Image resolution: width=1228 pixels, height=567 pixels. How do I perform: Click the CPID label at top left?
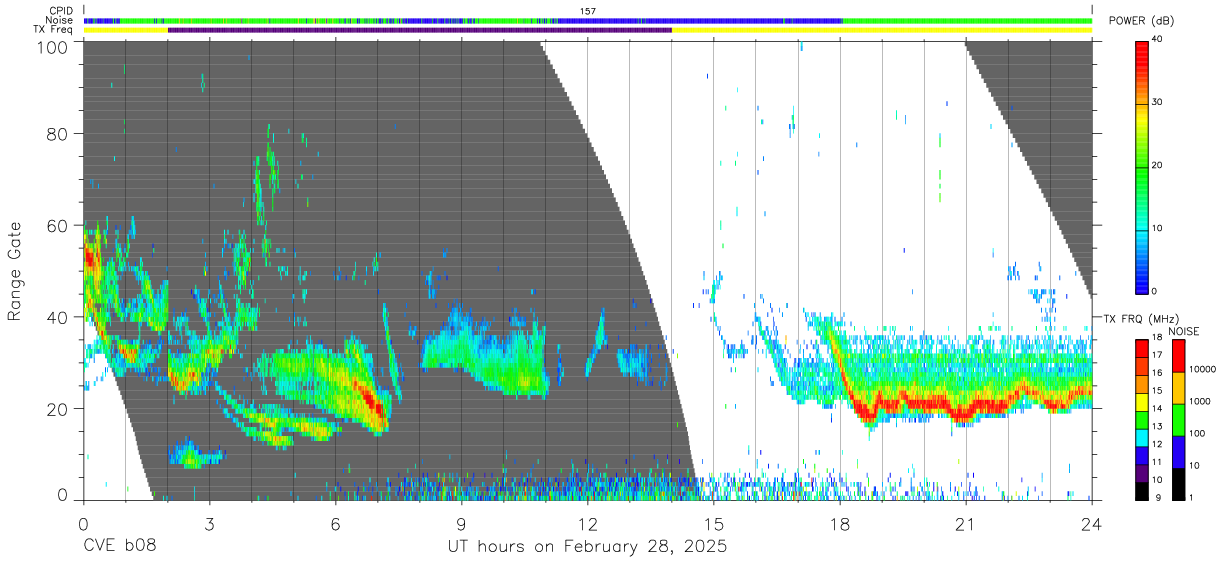60,11
